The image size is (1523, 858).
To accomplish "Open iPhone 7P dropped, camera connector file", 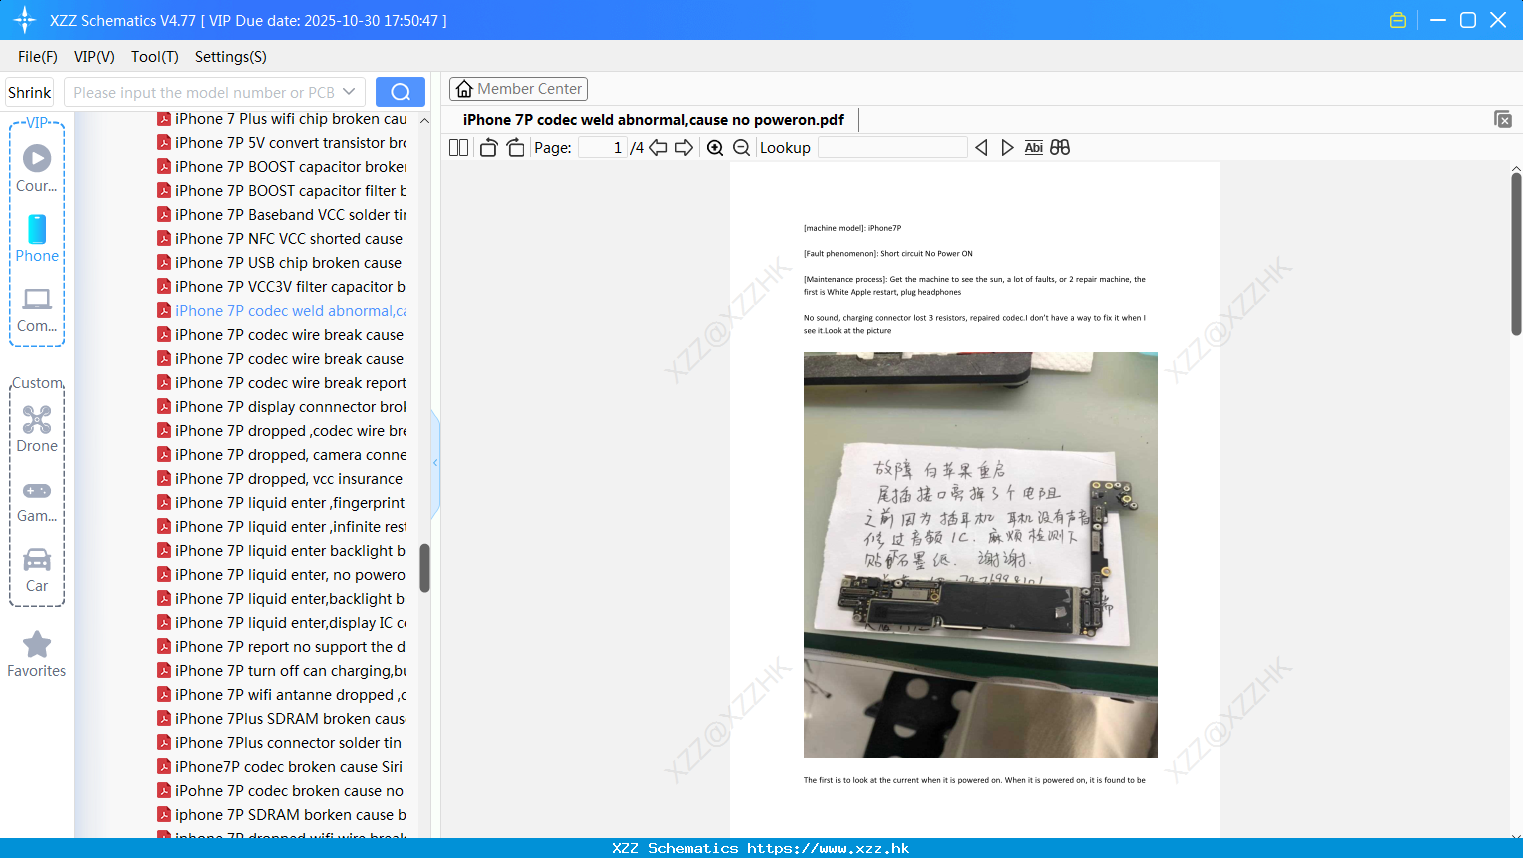I will [x=283, y=455].
